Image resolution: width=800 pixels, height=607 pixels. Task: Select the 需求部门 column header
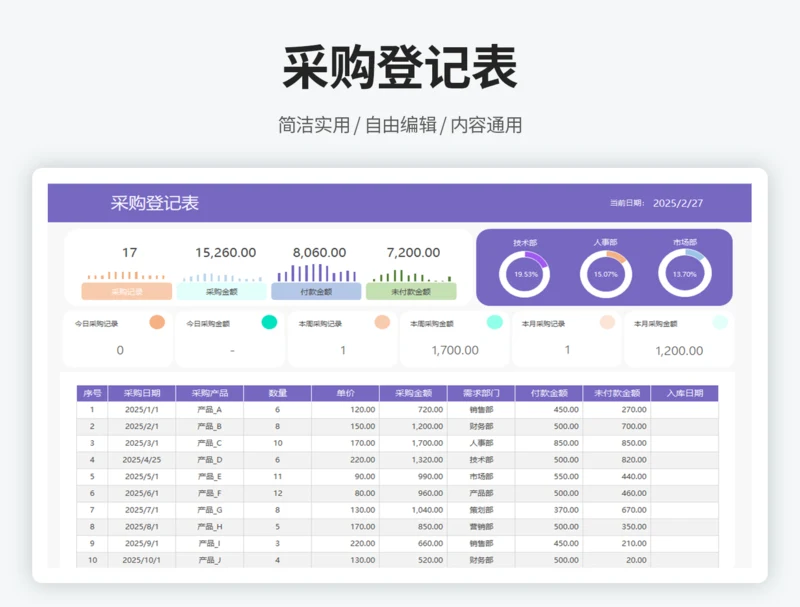[x=481, y=393]
